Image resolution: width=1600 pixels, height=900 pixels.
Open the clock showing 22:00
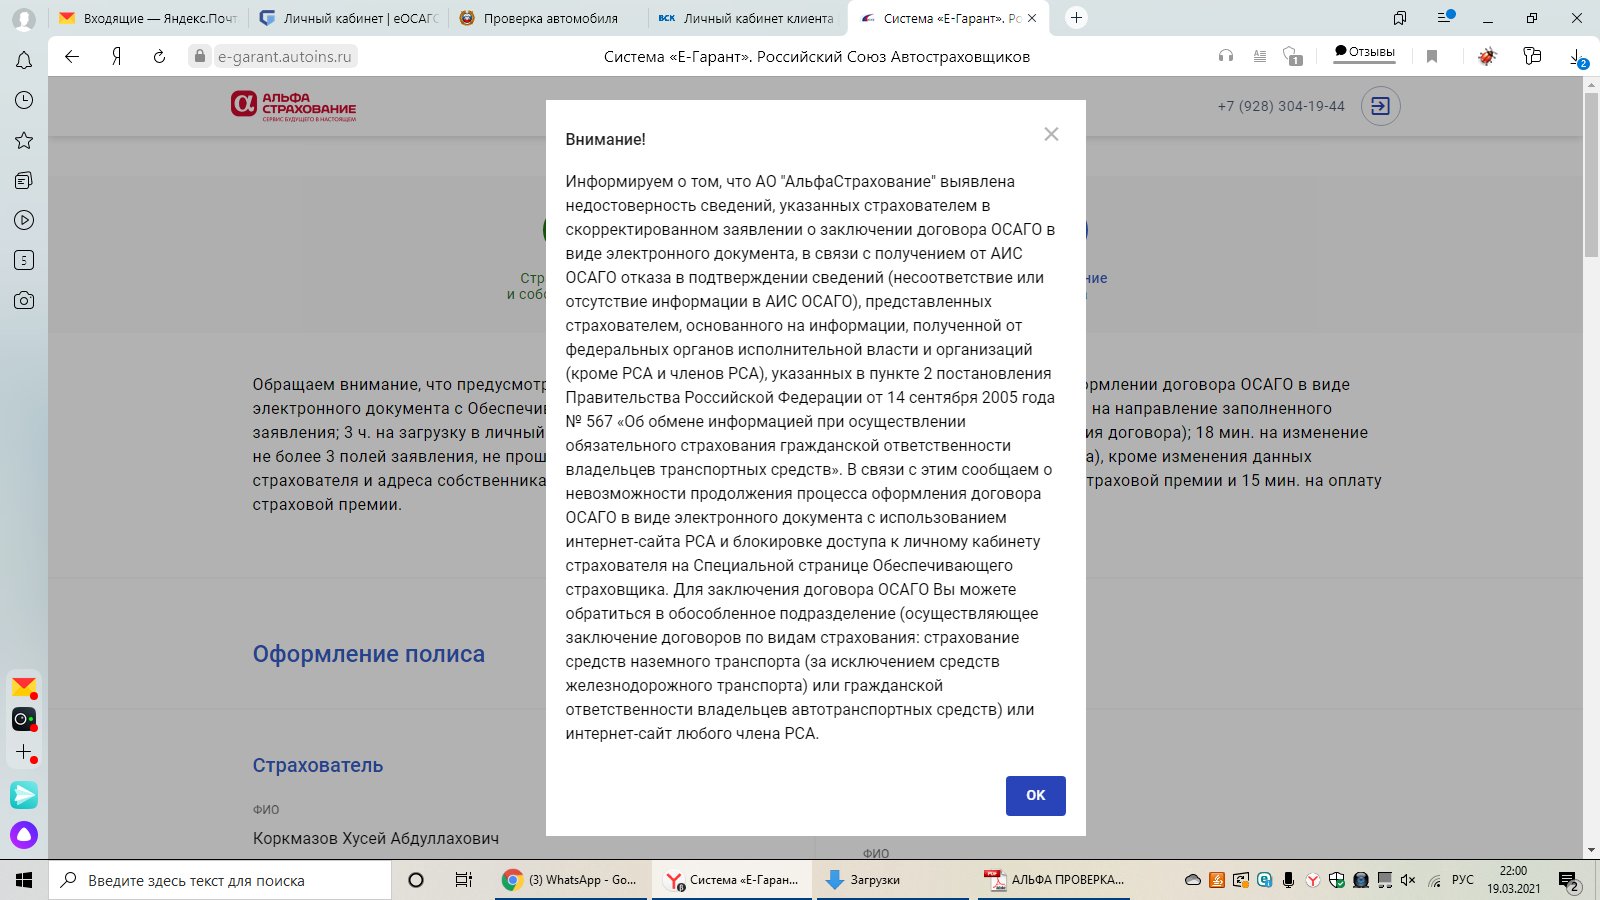(x=1513, y=880)
